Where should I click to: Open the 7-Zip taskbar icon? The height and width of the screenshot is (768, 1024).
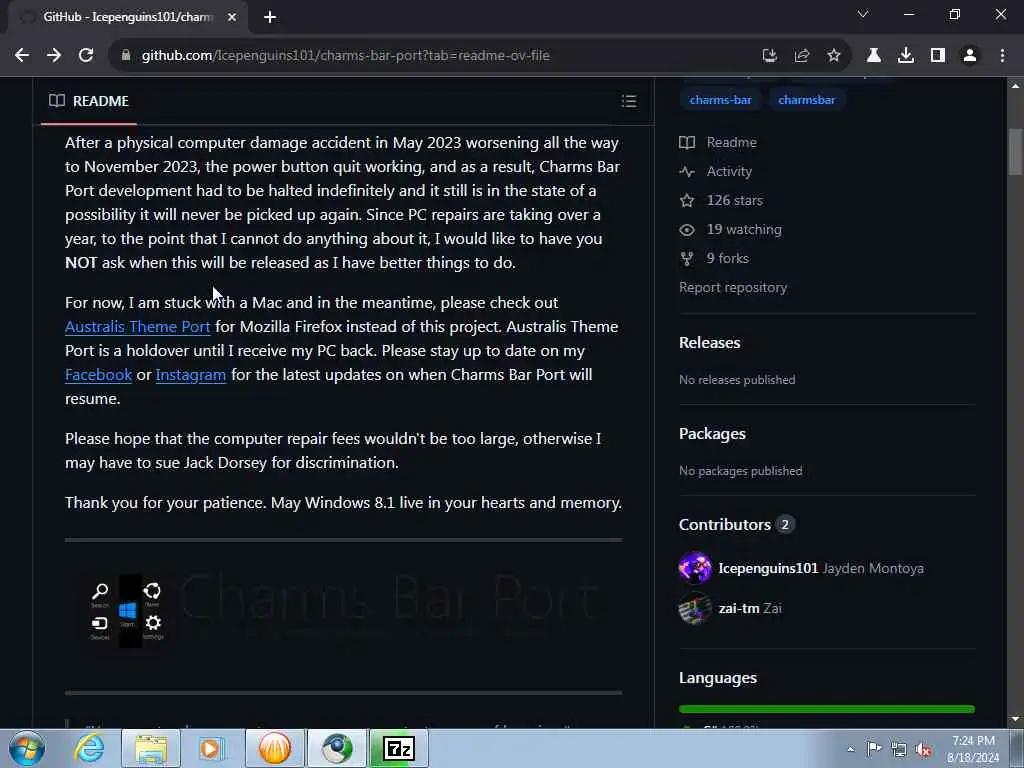[399, 748]
